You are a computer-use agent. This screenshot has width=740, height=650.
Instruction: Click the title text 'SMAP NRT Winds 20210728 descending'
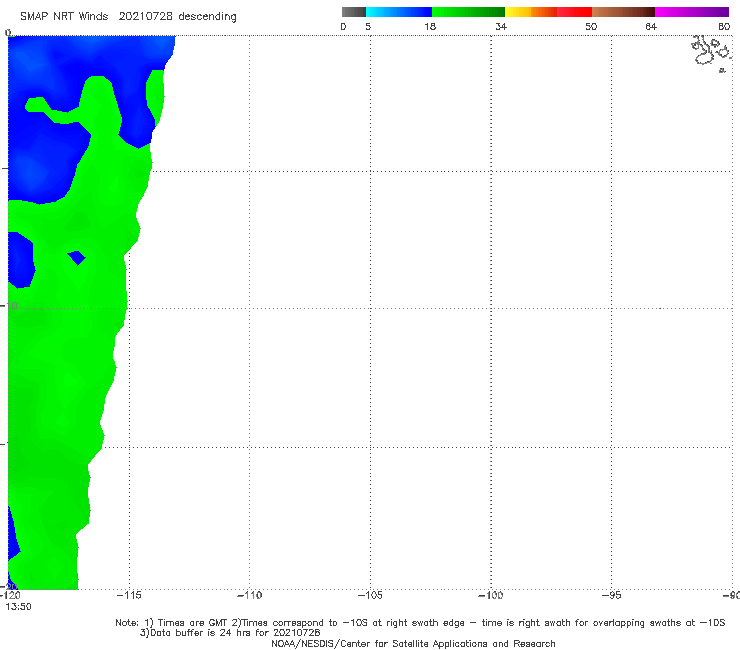pyautogui.click(x=128, y=17)
